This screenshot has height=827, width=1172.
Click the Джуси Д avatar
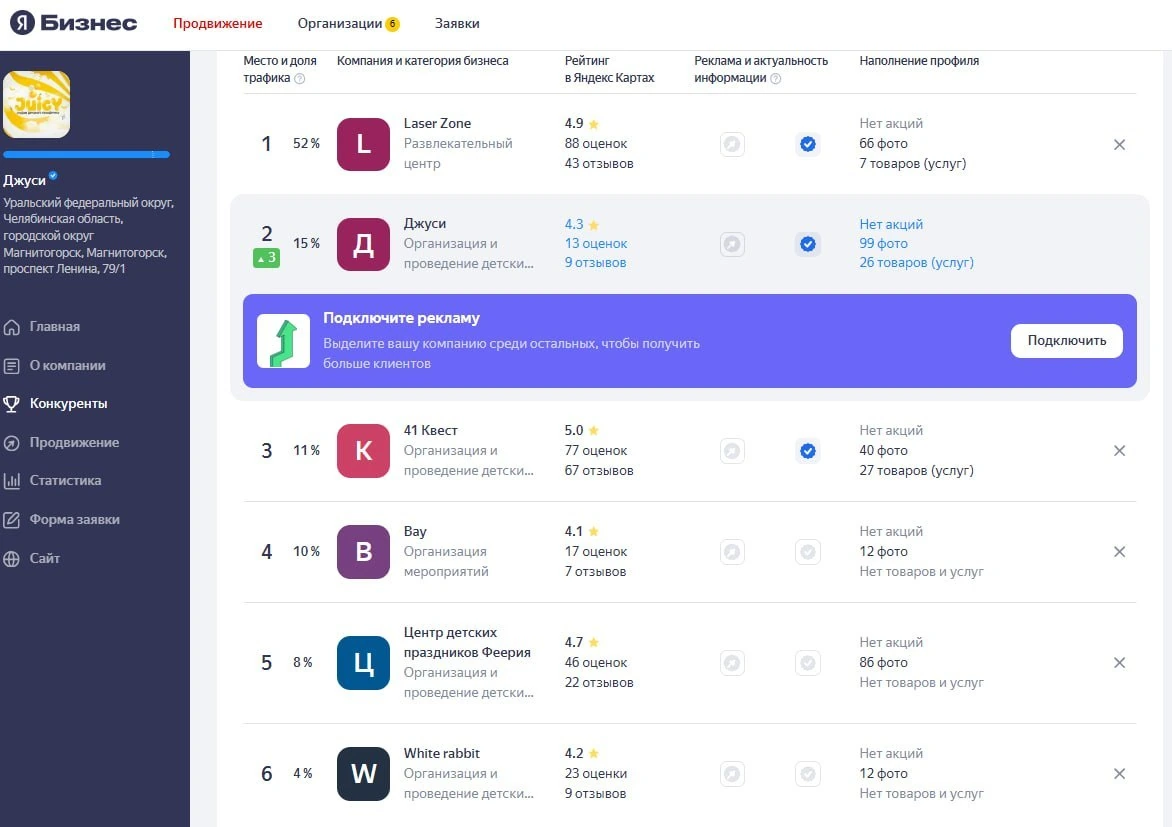click(x=363, y=245)
